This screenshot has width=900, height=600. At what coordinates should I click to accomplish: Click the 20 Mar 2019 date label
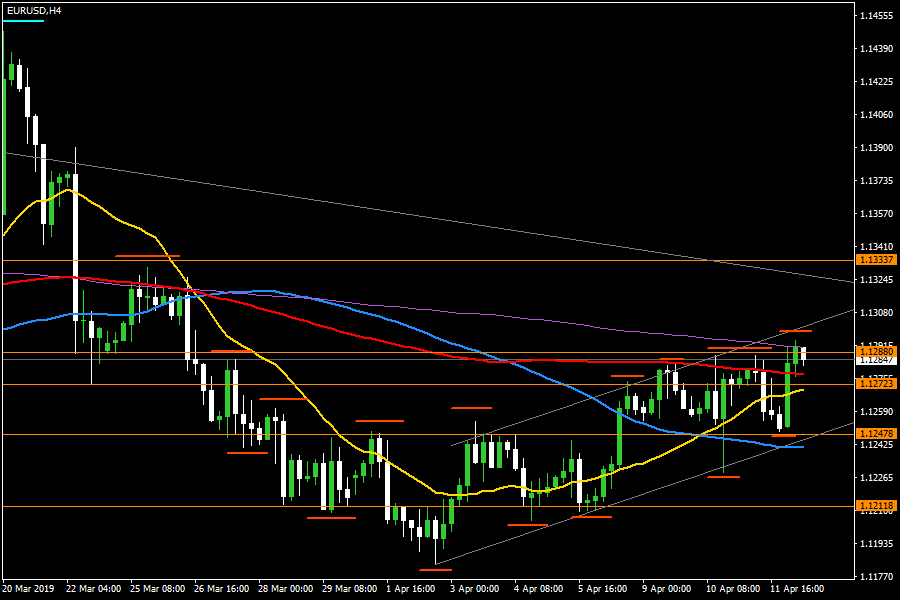(28, 589)
